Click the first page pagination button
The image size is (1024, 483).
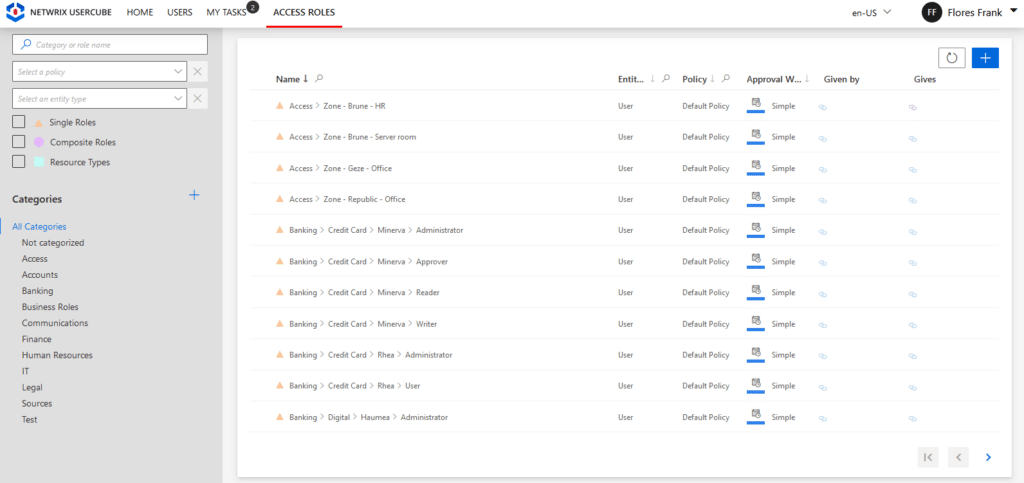(x=928, y=458)
